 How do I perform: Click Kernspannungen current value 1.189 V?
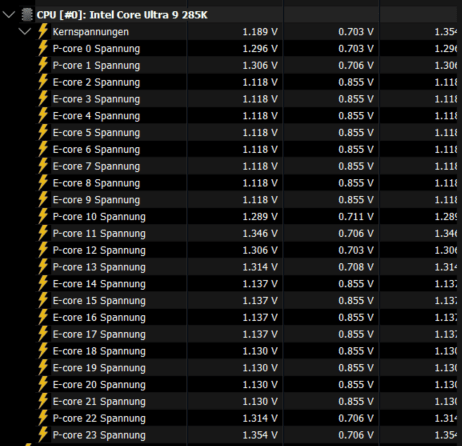coord(260,32)
